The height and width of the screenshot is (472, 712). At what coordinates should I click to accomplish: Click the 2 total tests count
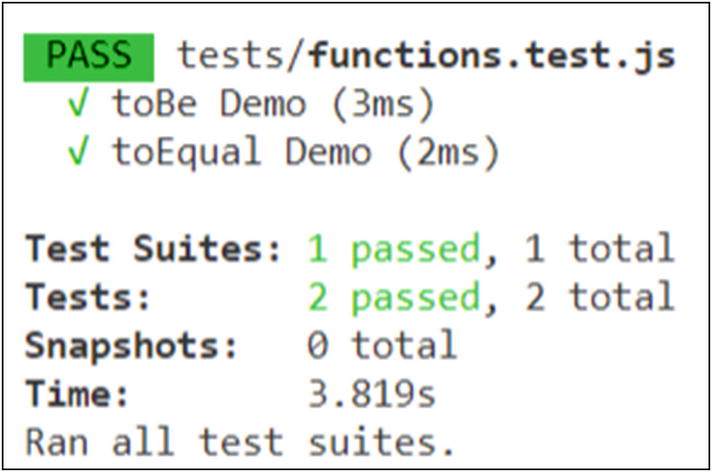coord(599,297)
